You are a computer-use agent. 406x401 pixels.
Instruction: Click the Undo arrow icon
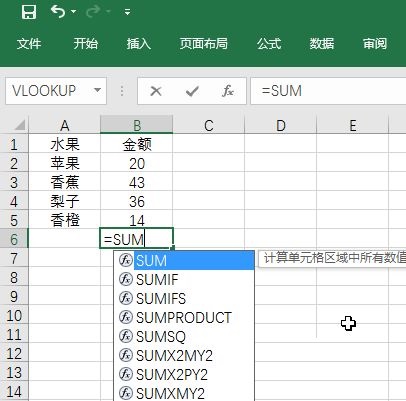click(x=57, y=12)
